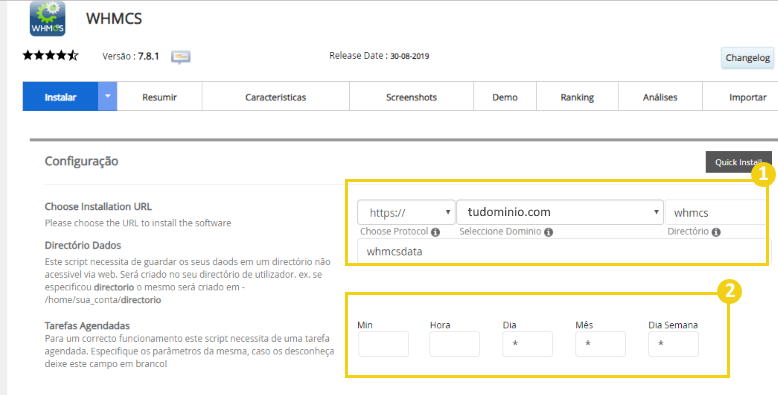
Task: Click info icon beside Choose Protocol
Action: coord(436,232)
